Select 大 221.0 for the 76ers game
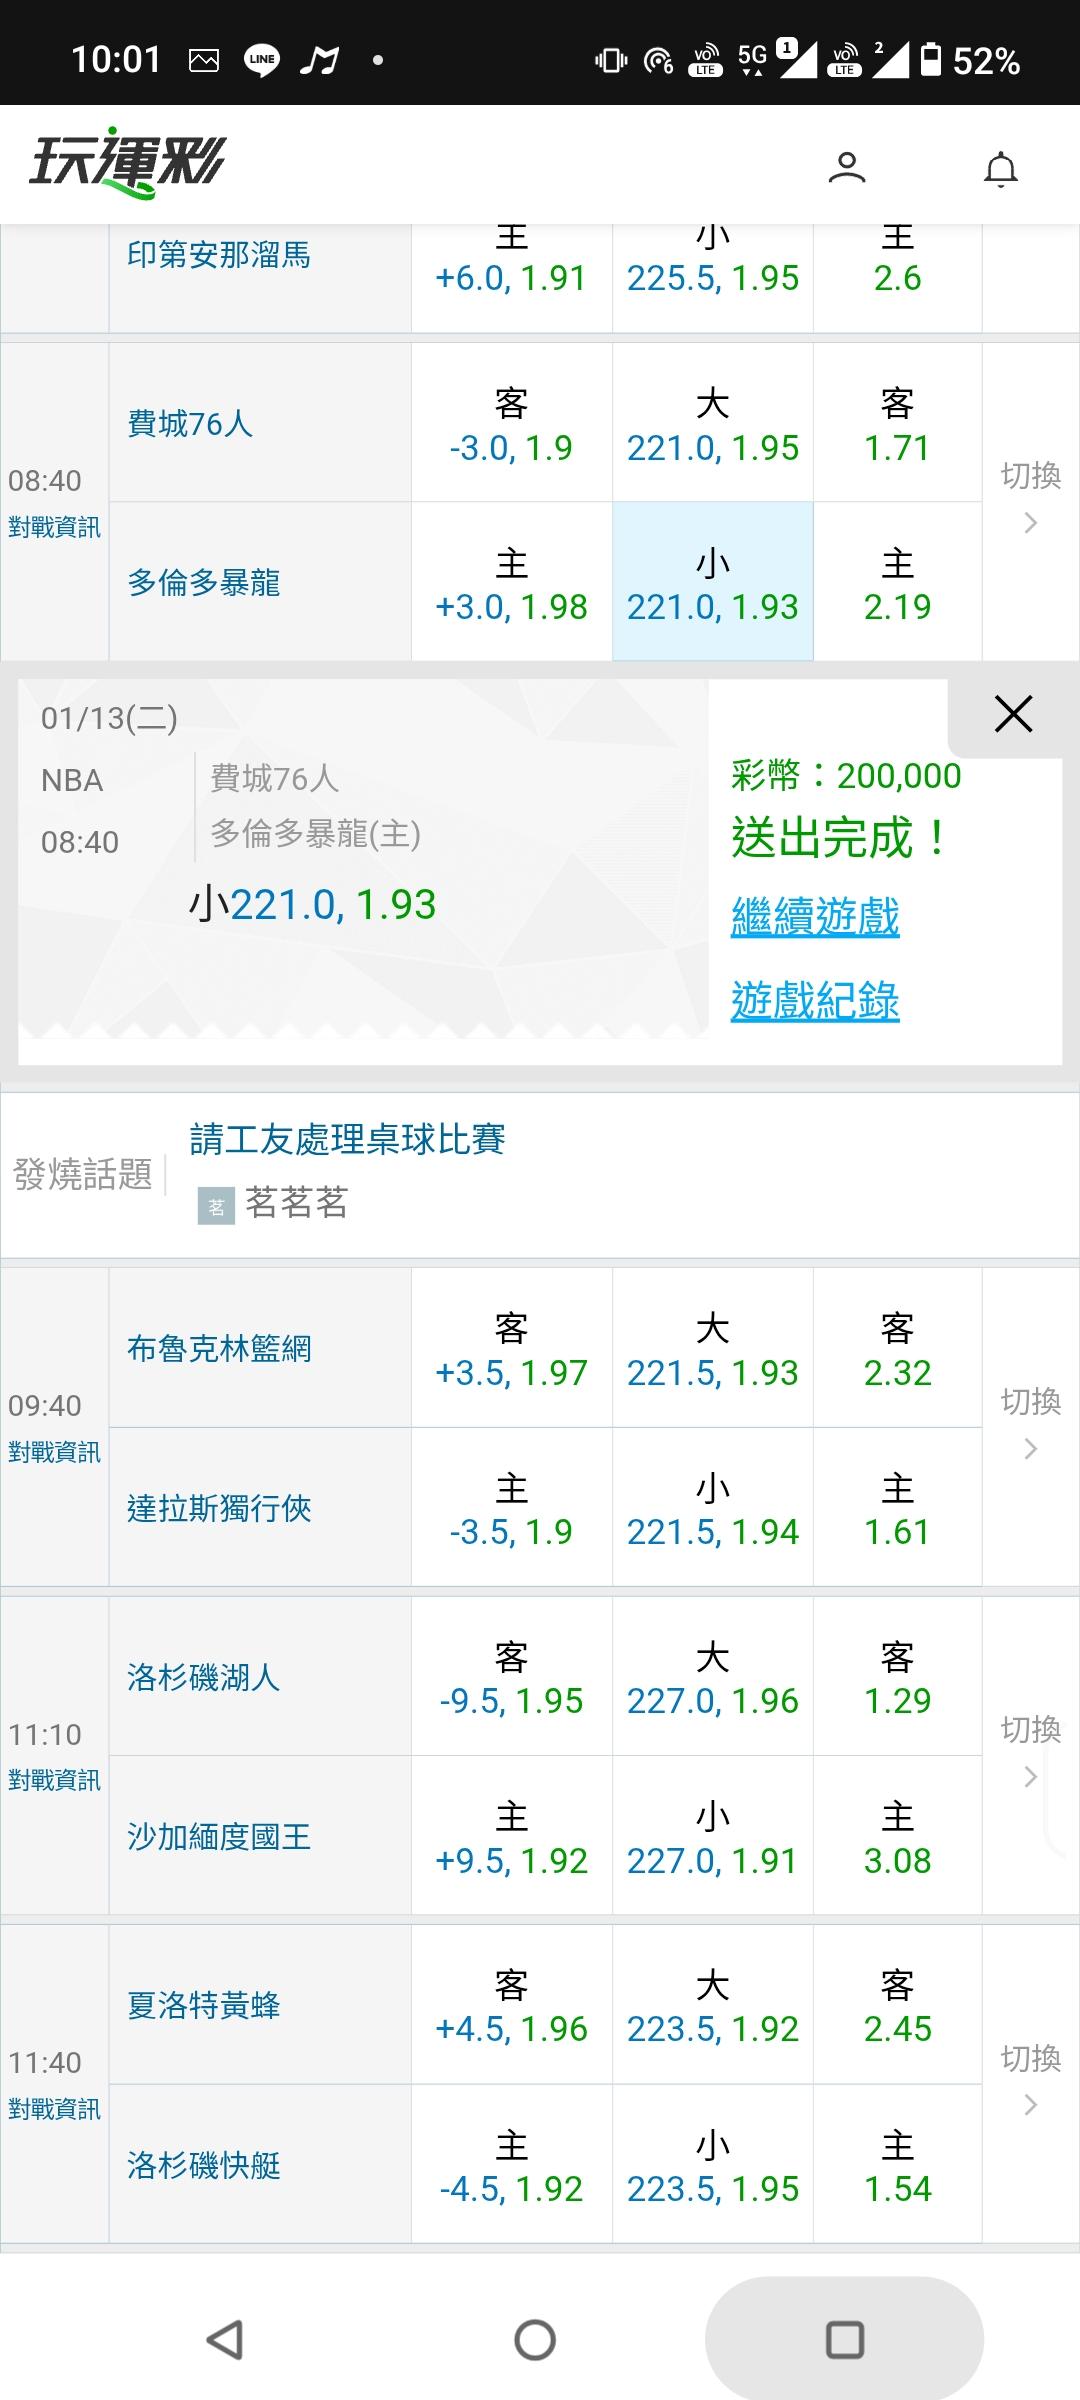 point(712,424)
